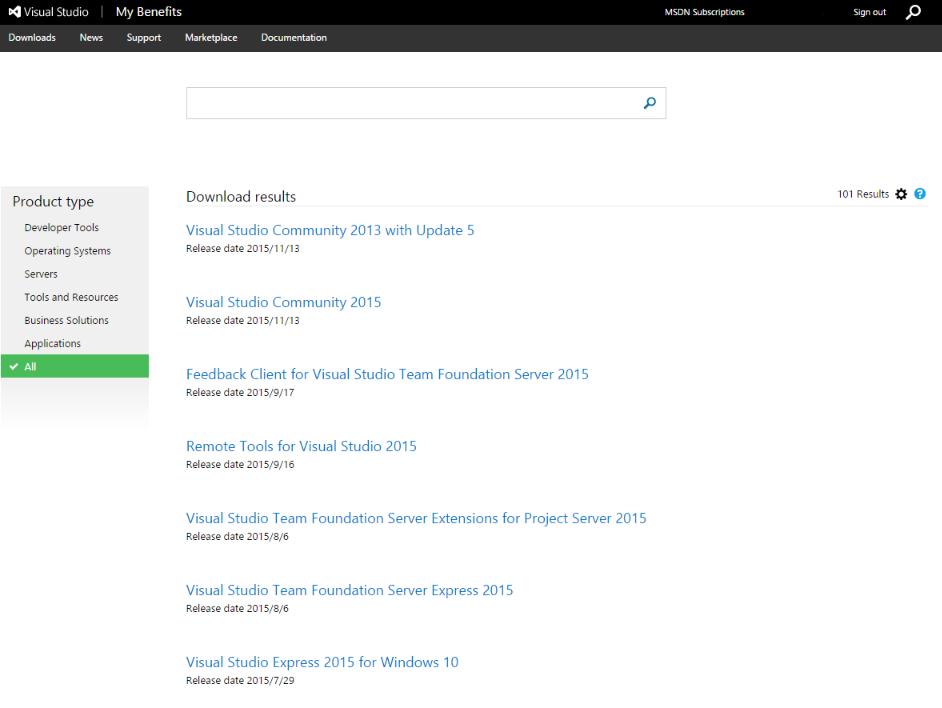
Task: Open Team Foundation Server Express 2015
Action: click(x=349, y=591)
